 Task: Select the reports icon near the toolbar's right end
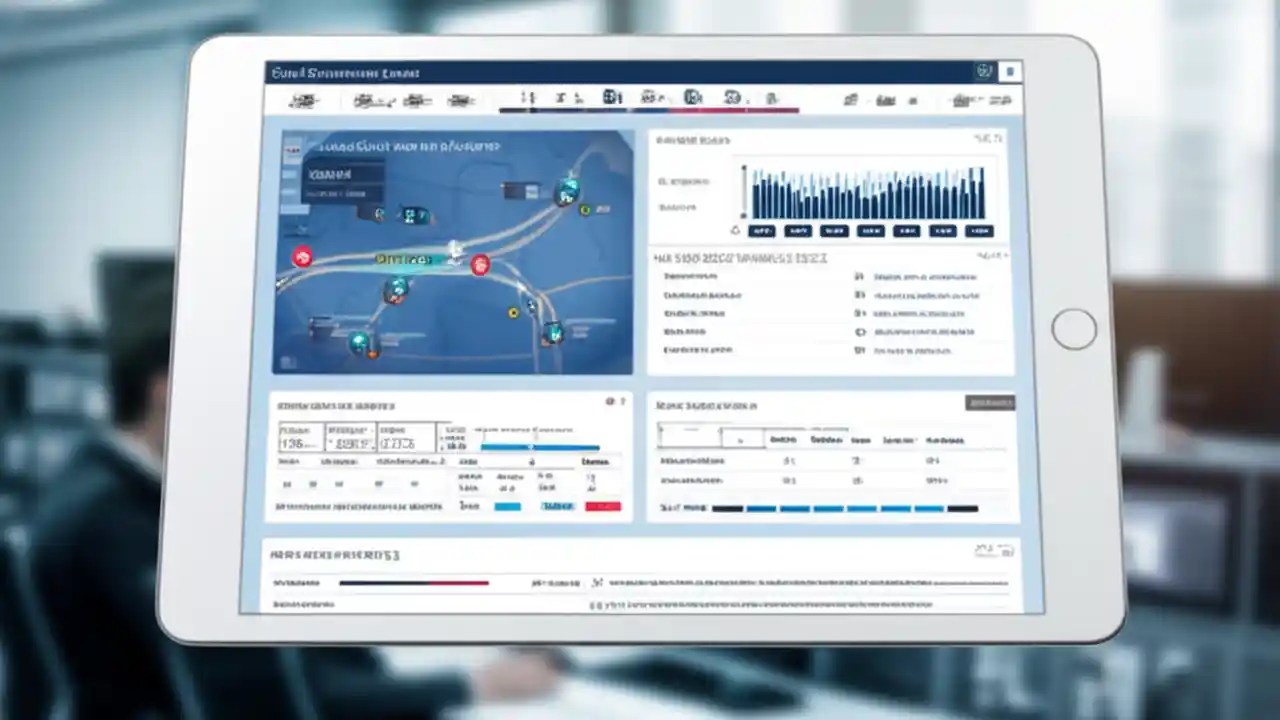pyautogui.click(x=962, y=100)
